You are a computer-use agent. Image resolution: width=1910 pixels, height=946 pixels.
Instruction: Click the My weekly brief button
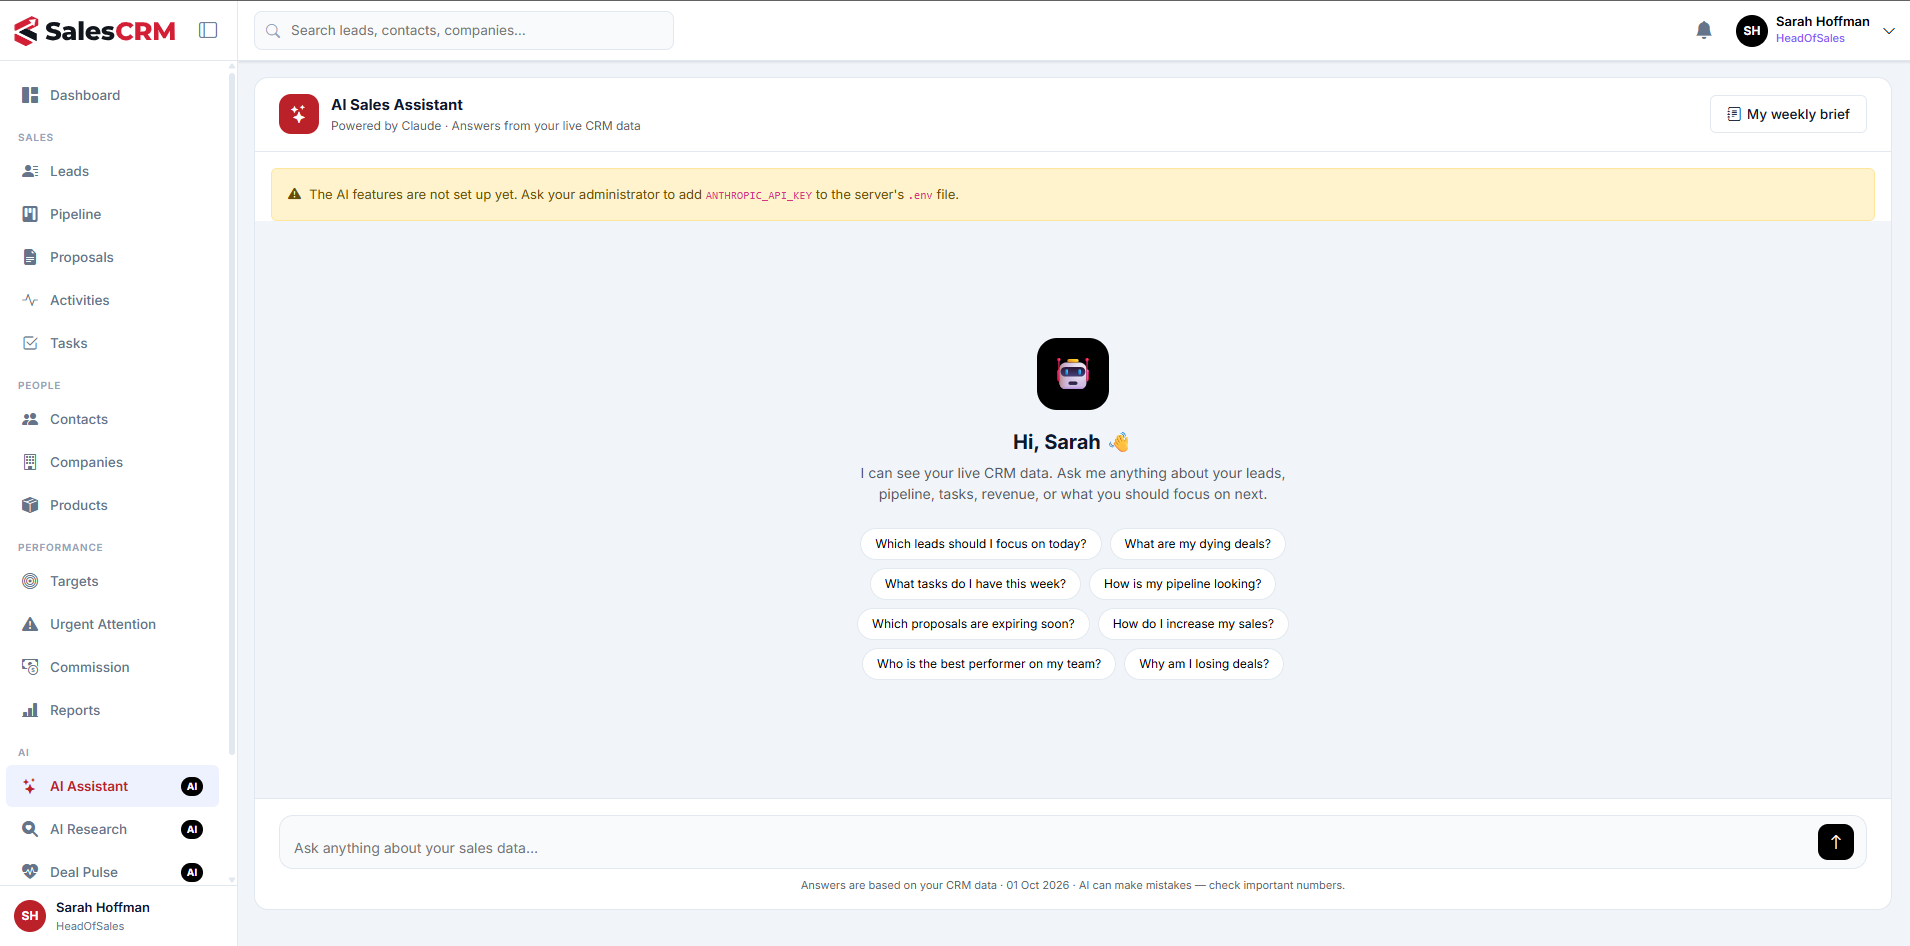coord(1788,114)
